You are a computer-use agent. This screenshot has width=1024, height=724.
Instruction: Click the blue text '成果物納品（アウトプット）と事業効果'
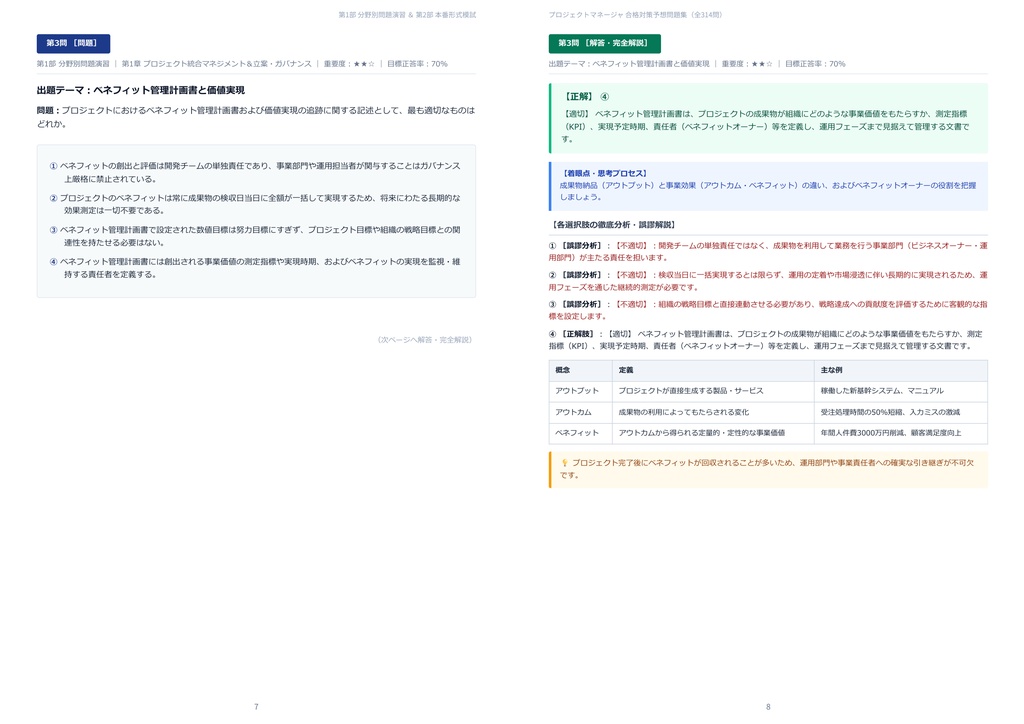pyautogui.click(x=768, y=191)
